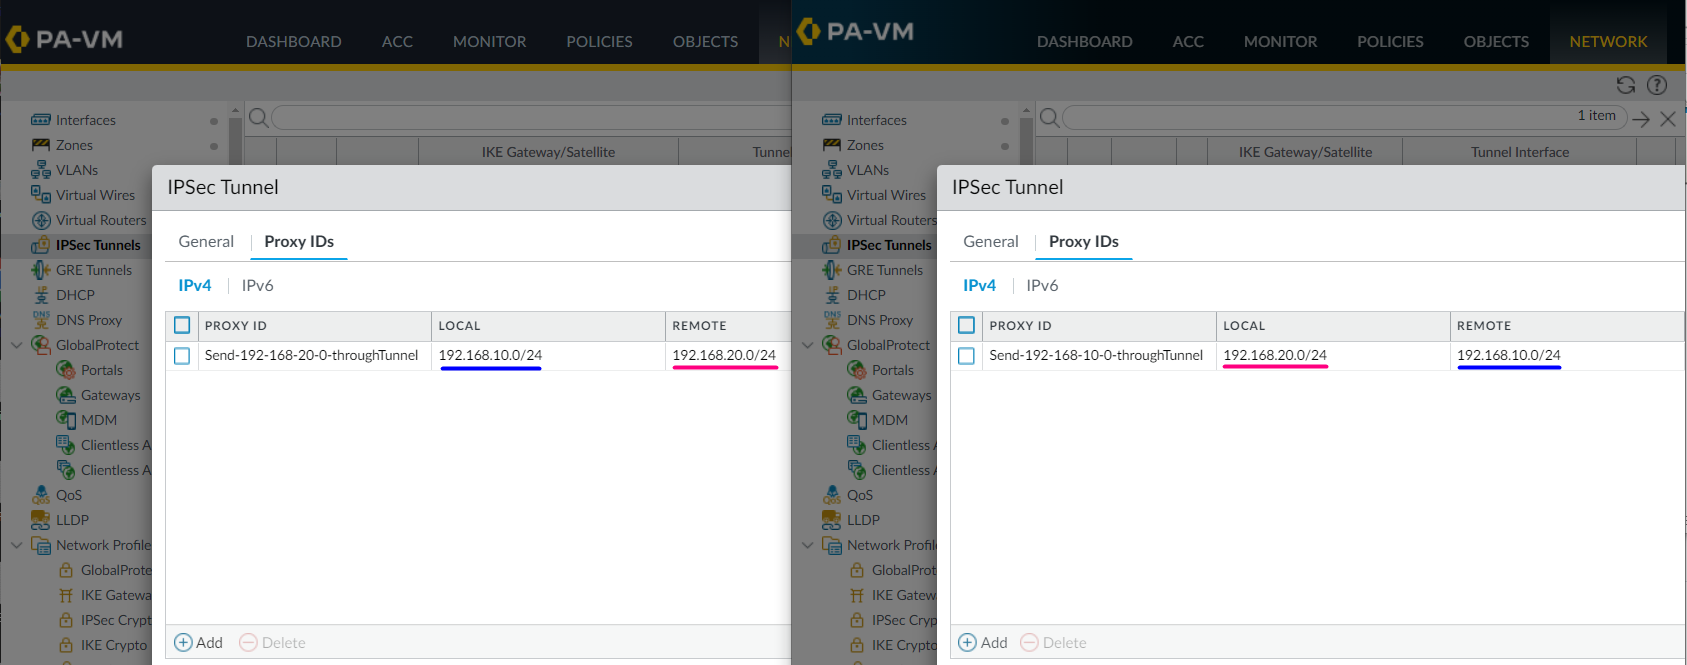Open the OBJECTS tab in right window
Screen dimensions: 1687x665
click(1496, 41)
